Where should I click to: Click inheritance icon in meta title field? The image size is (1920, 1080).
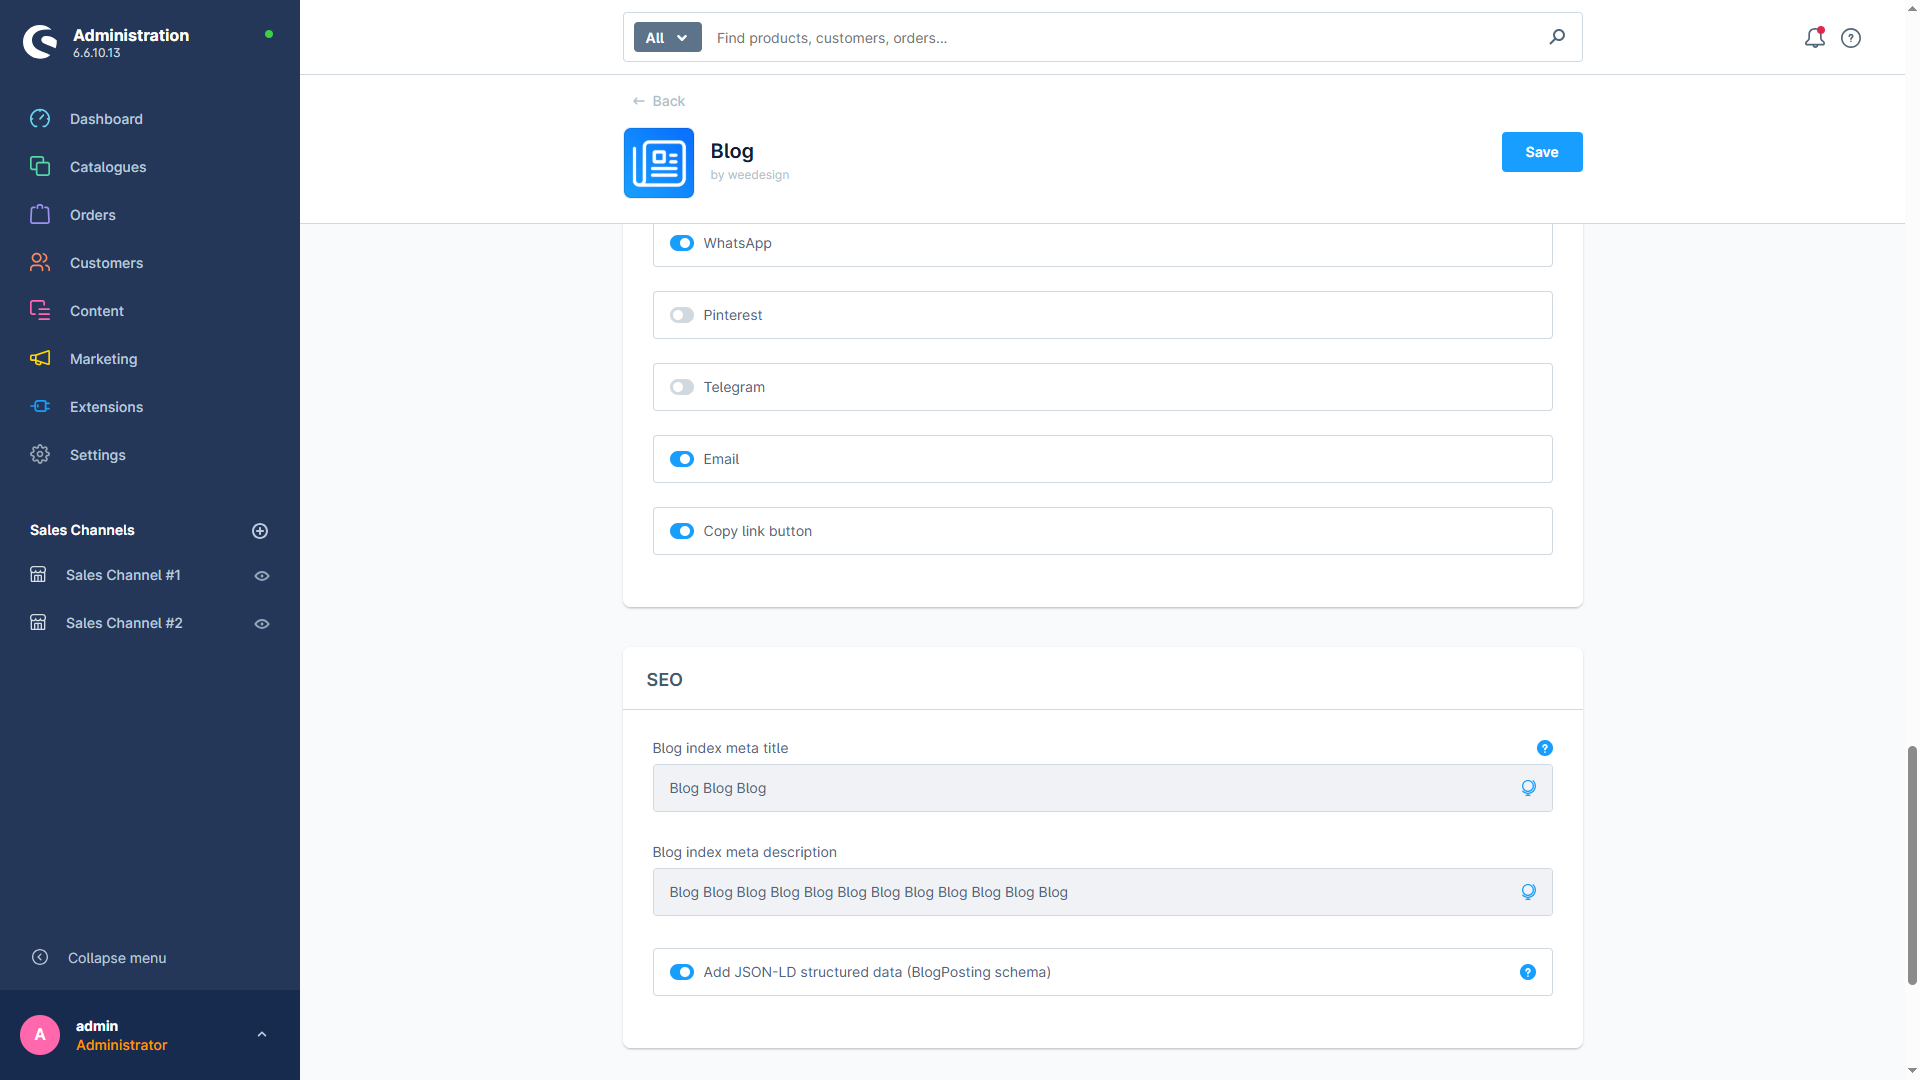pyautogui.click(x=1528, y=788)
